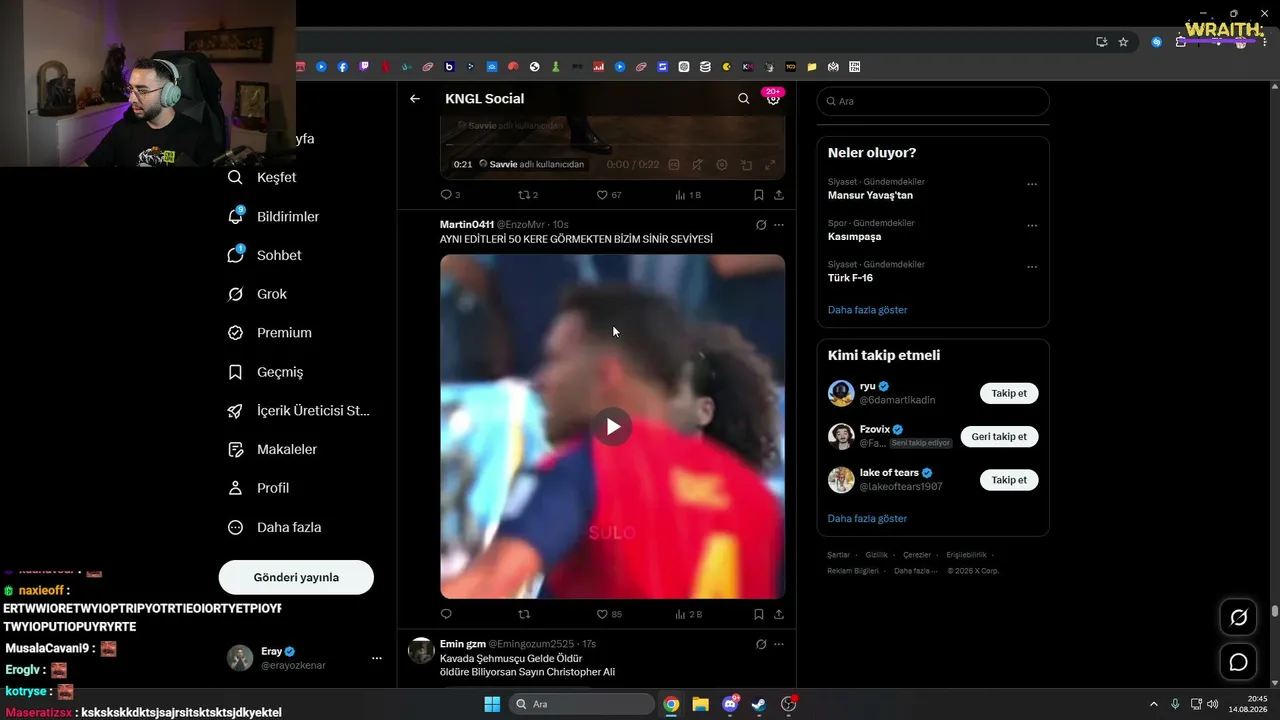Bookmark the Savvie video post
This screenshot has height=720, width=1280.
pyautogui.click(x=759, y=195)
